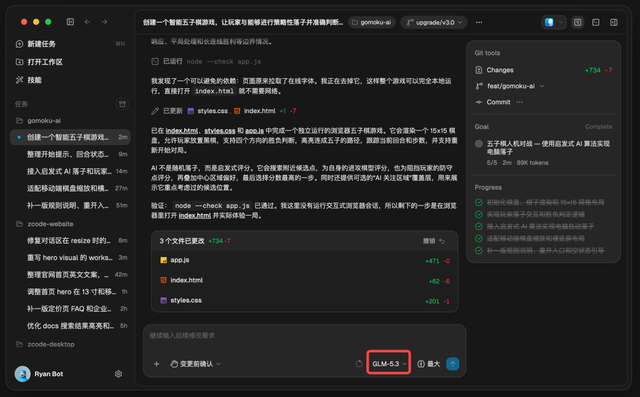Open underlined index.html link in 验证 paragraph
This screenshot has width=640, height=397.
(x=195, y=215)
